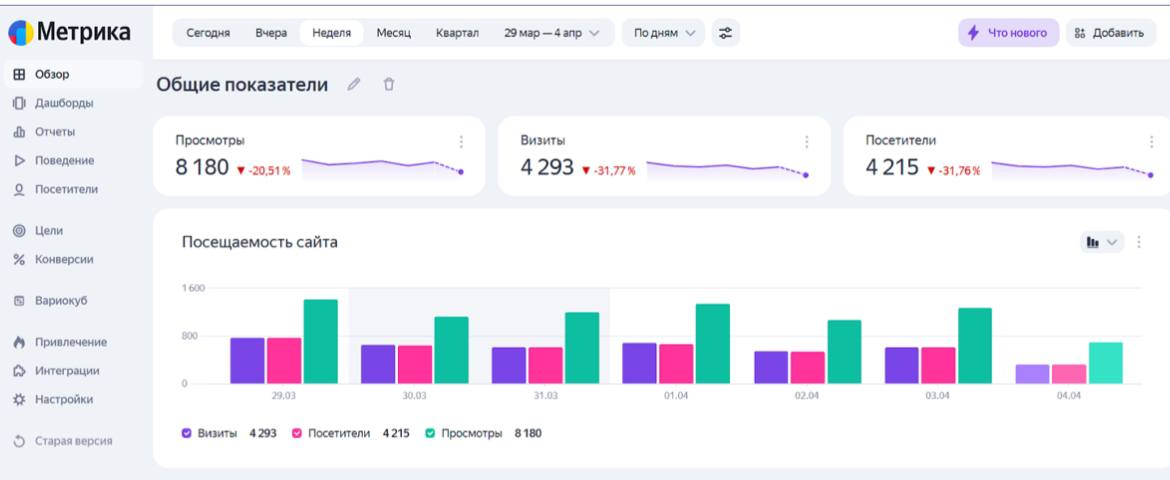Open Отчеты in the sidebar
Image resolution: width=1170 pixels, height=480 pixels.
(54, 131)
